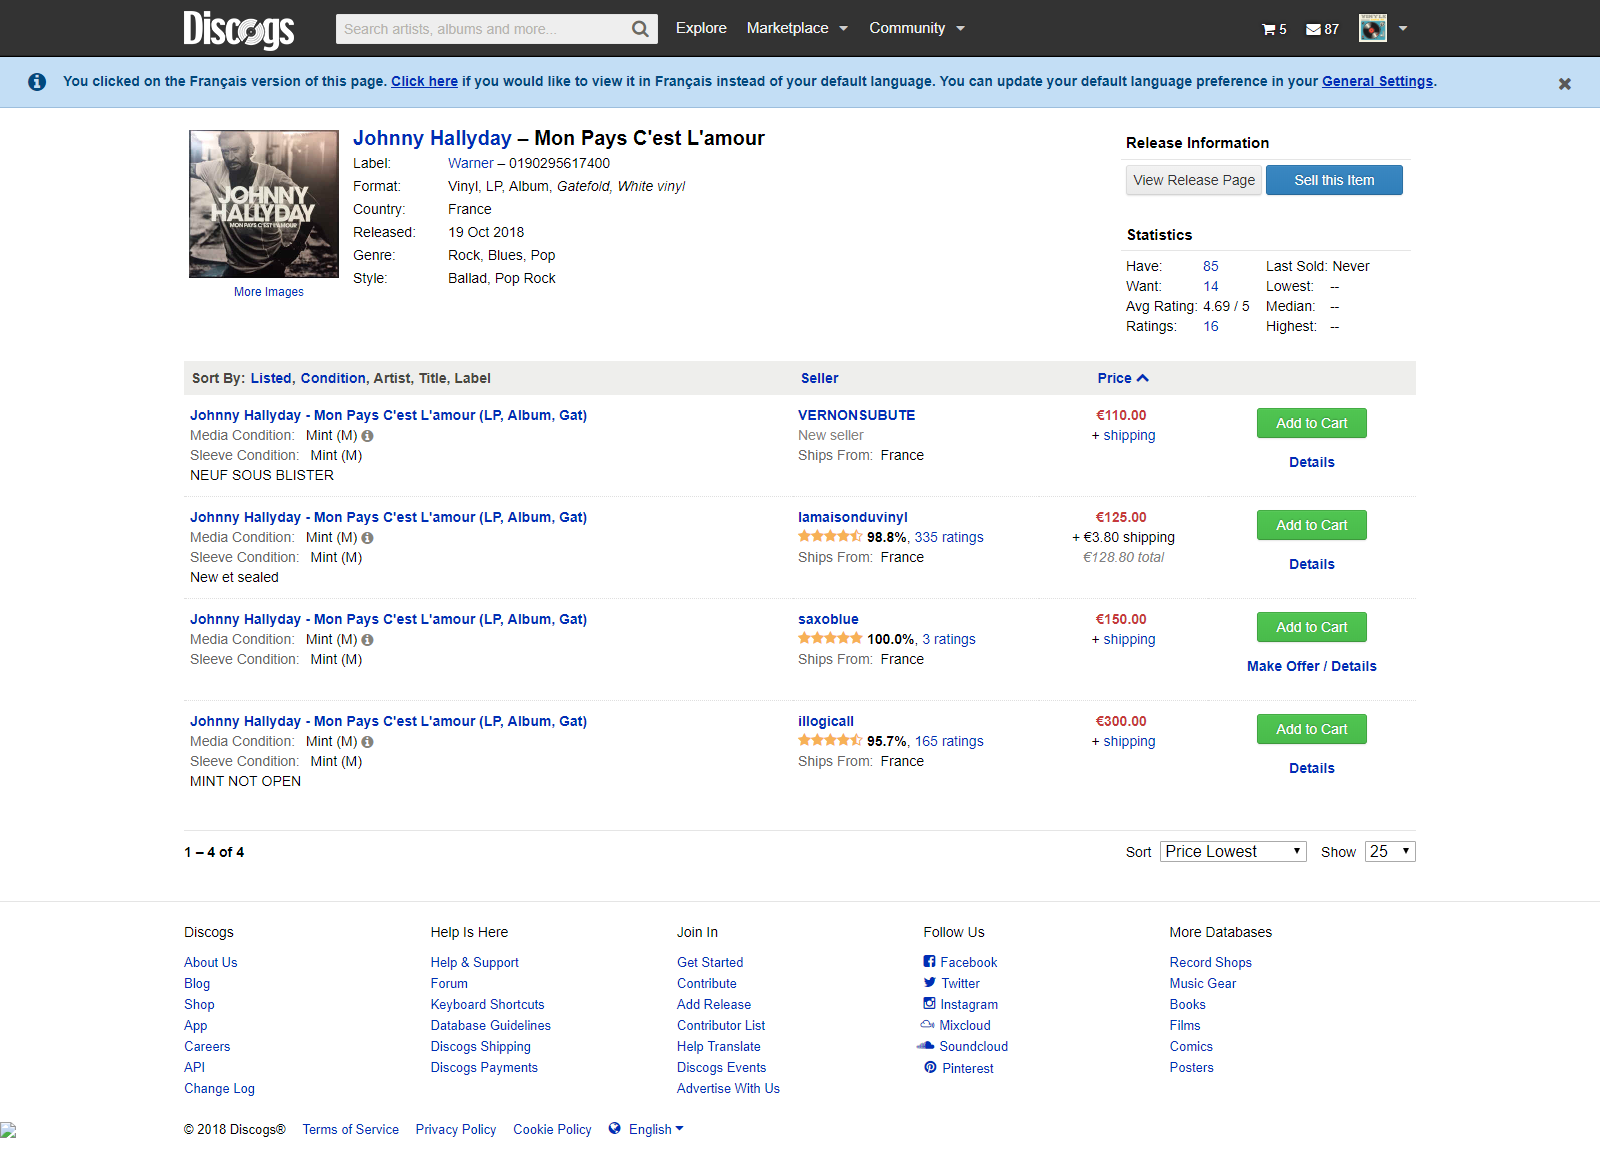Open the Have count 85 link
The height and width of the screenshot is (1165, 1600).
[1211, 266]
